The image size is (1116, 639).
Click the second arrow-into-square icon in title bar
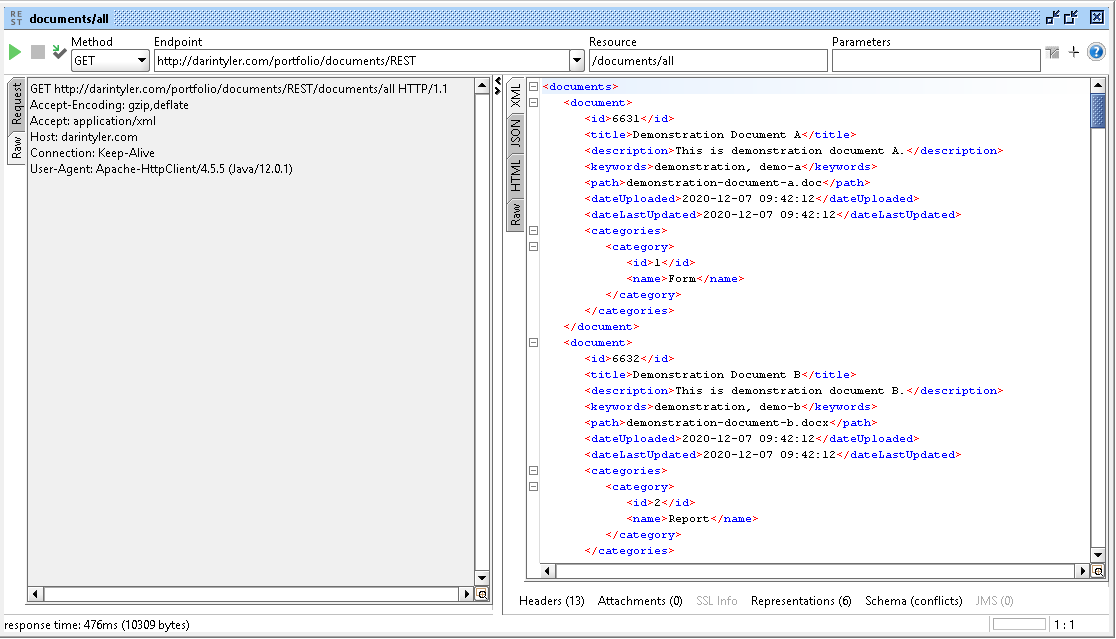point(1071,18)
